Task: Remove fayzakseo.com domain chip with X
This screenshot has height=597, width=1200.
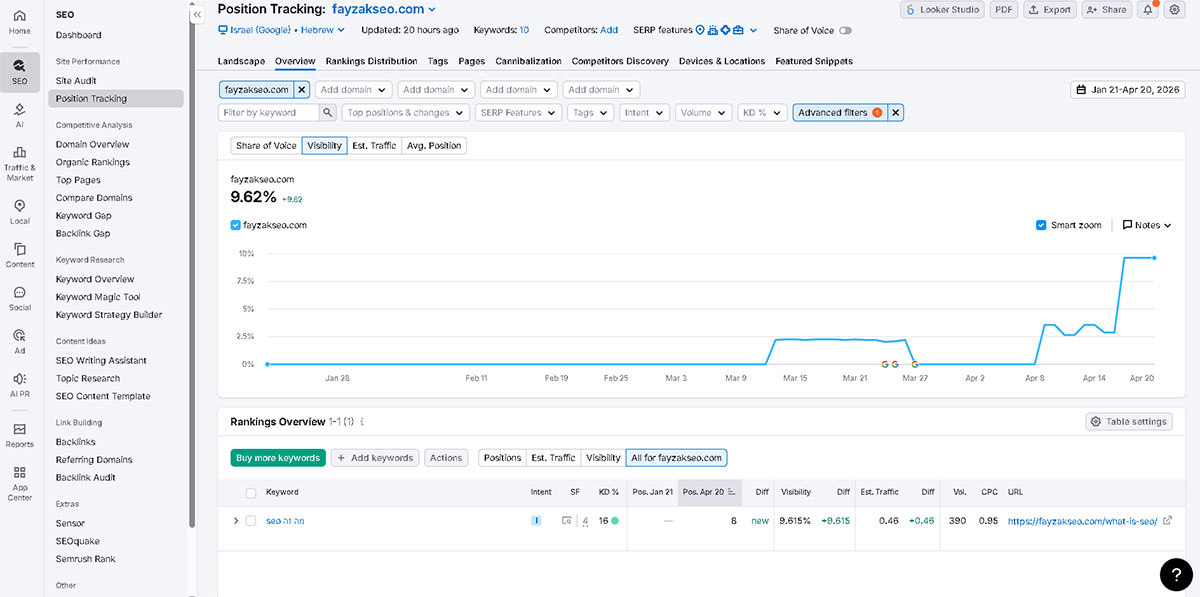Action: (x=302, y=90)
